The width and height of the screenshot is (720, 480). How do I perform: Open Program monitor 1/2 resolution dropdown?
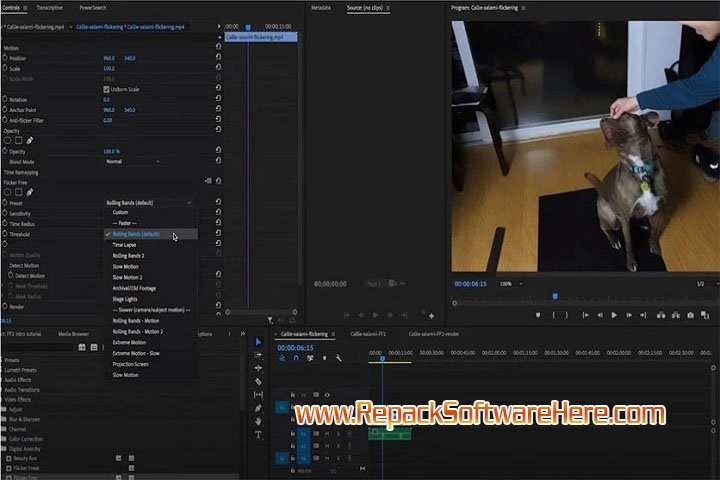706,284
